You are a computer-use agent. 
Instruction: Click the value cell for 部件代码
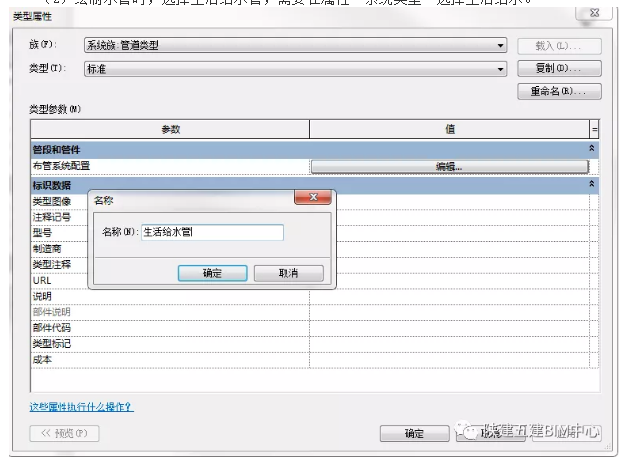(x=449, y=328)
